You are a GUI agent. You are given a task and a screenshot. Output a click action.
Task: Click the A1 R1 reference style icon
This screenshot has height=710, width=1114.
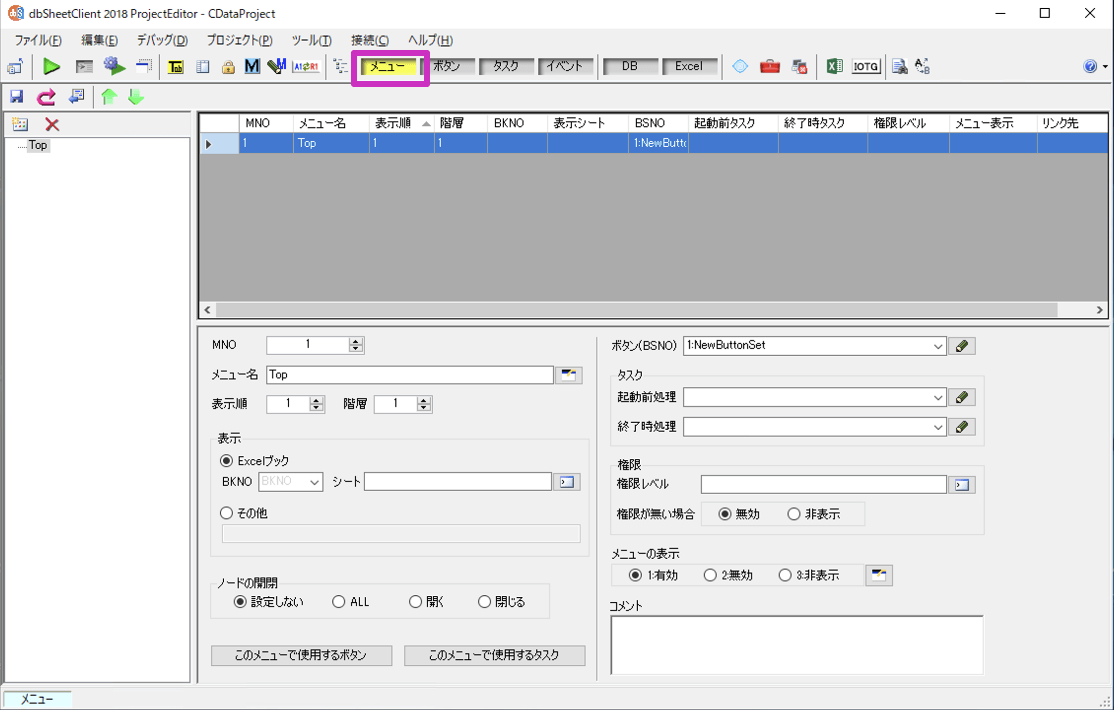tap(305, 67)
